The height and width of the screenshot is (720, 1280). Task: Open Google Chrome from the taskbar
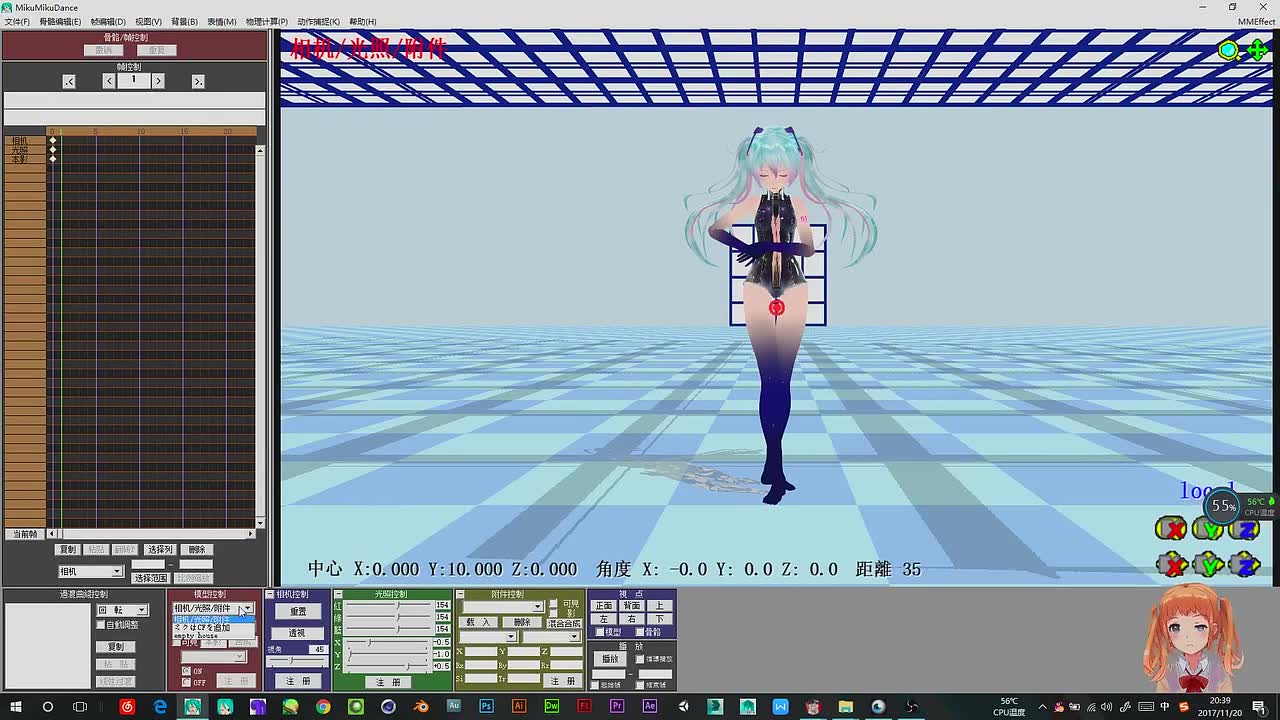tap(323, 706)
